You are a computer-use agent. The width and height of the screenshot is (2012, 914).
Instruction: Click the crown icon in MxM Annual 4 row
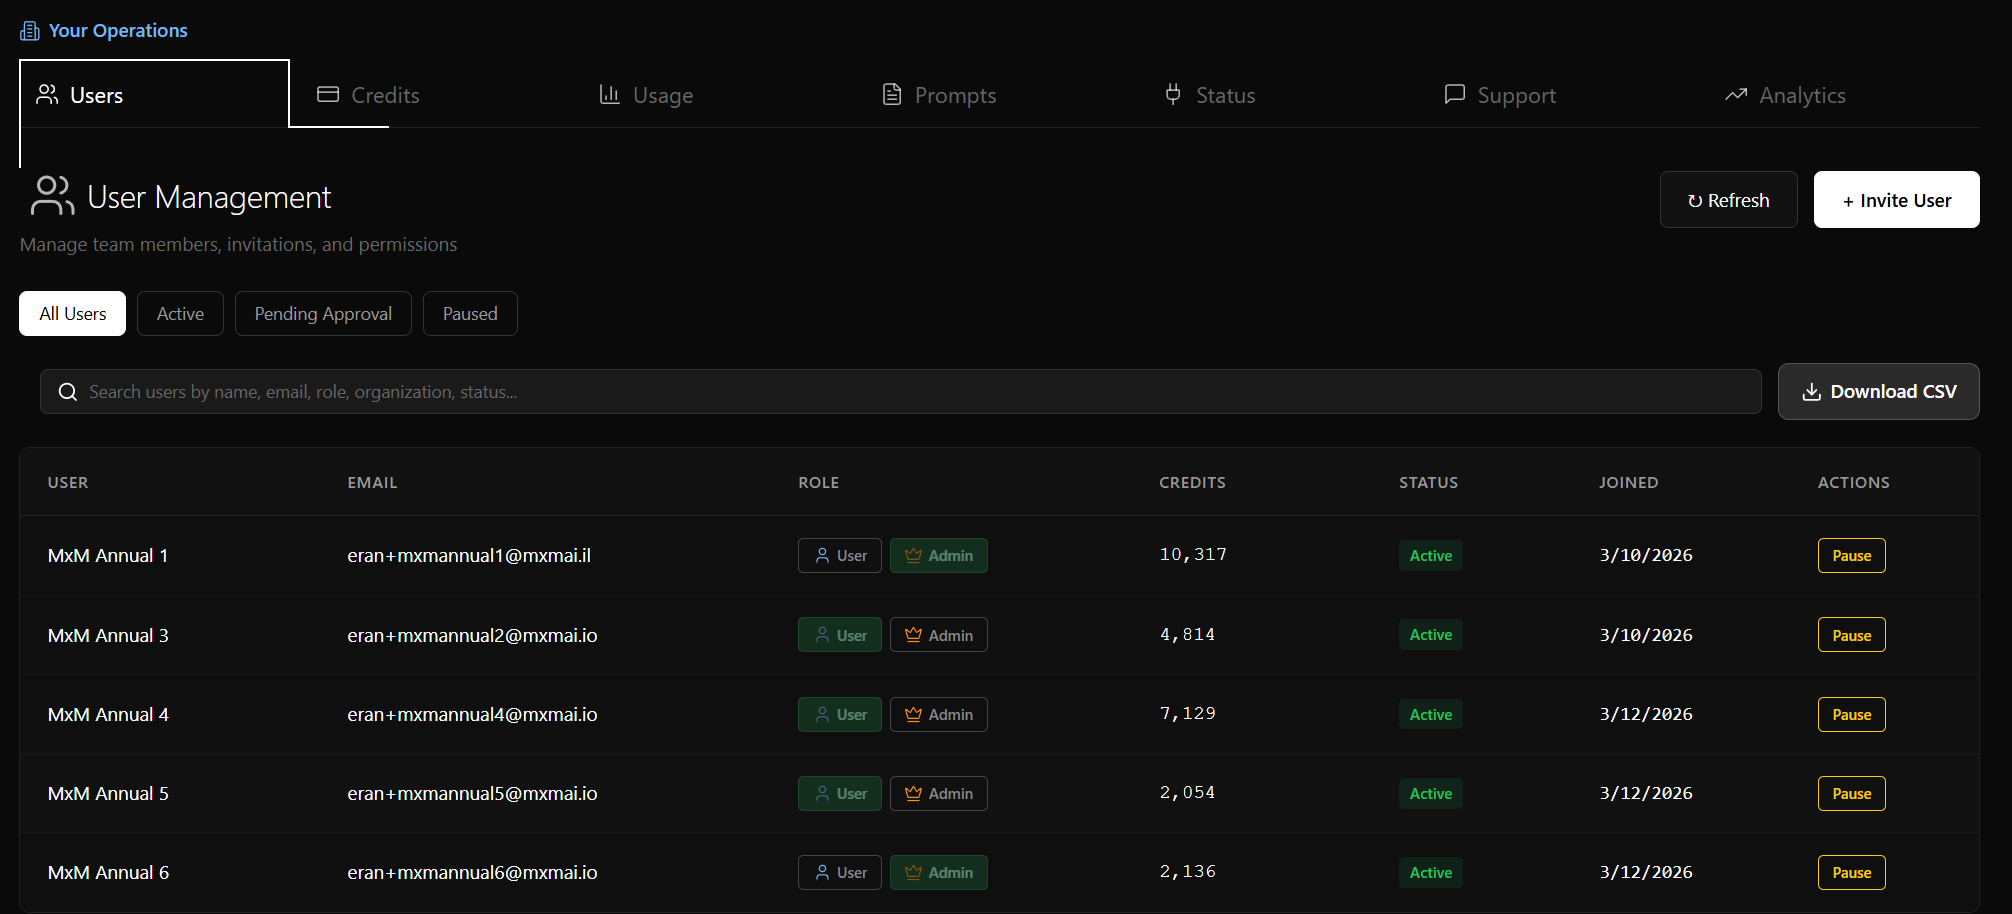pyautogui.click(x=913, y=714)
